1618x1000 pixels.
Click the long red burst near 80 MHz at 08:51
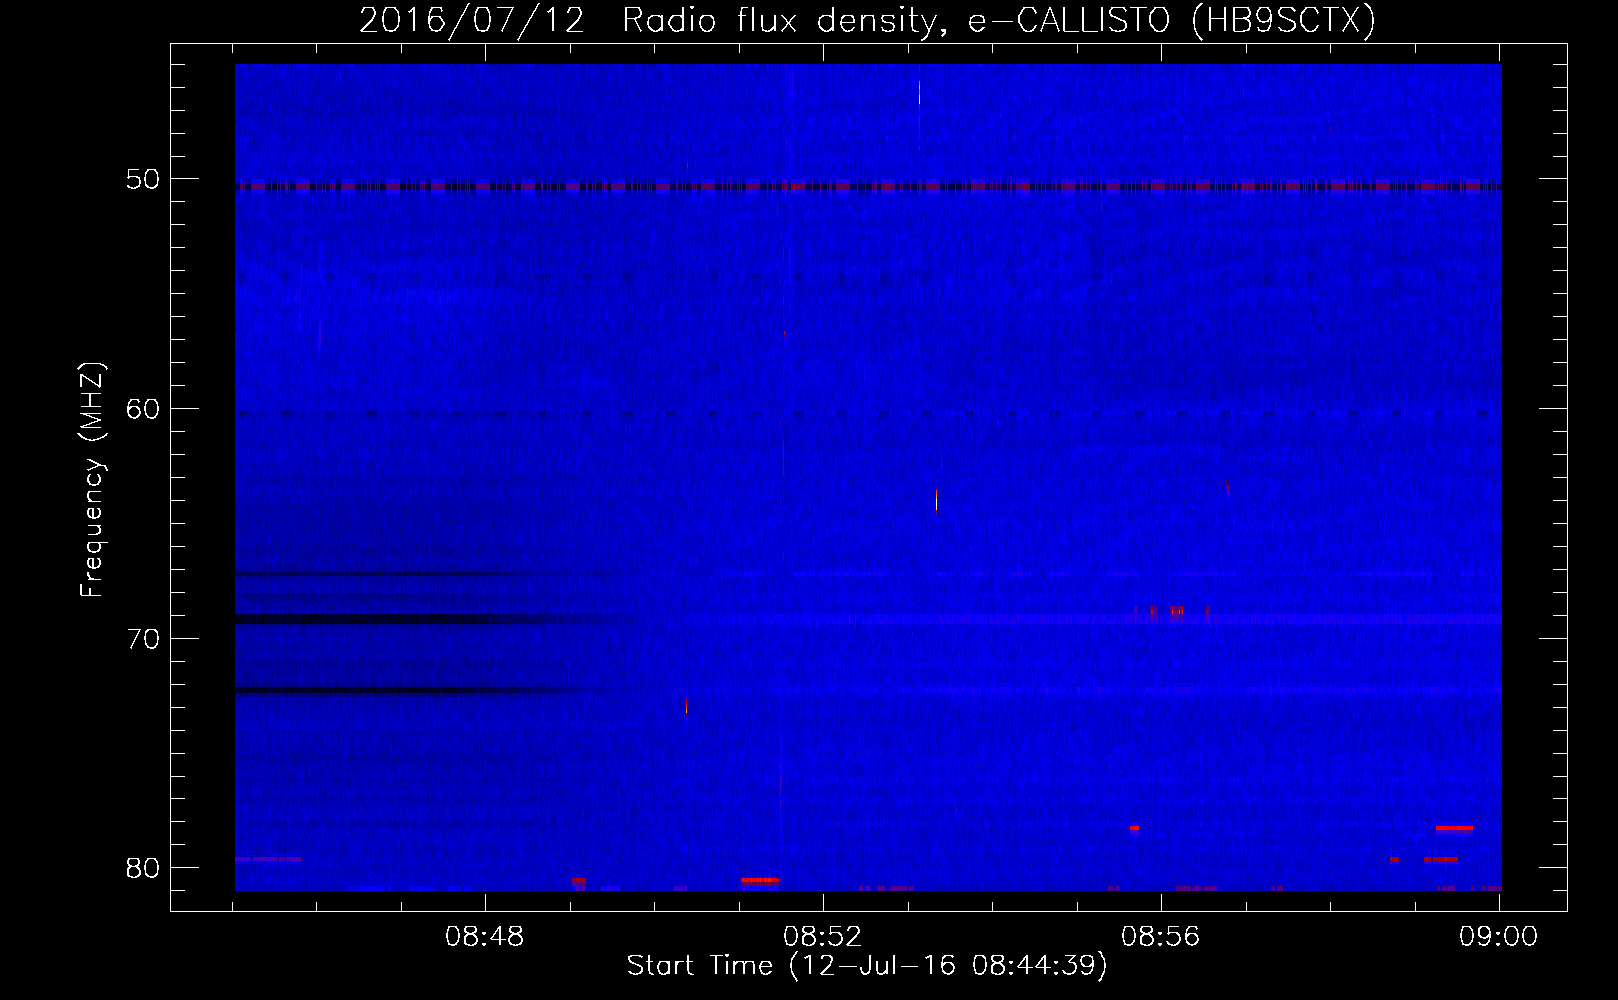pyautogui.click(x=760, y=880)
